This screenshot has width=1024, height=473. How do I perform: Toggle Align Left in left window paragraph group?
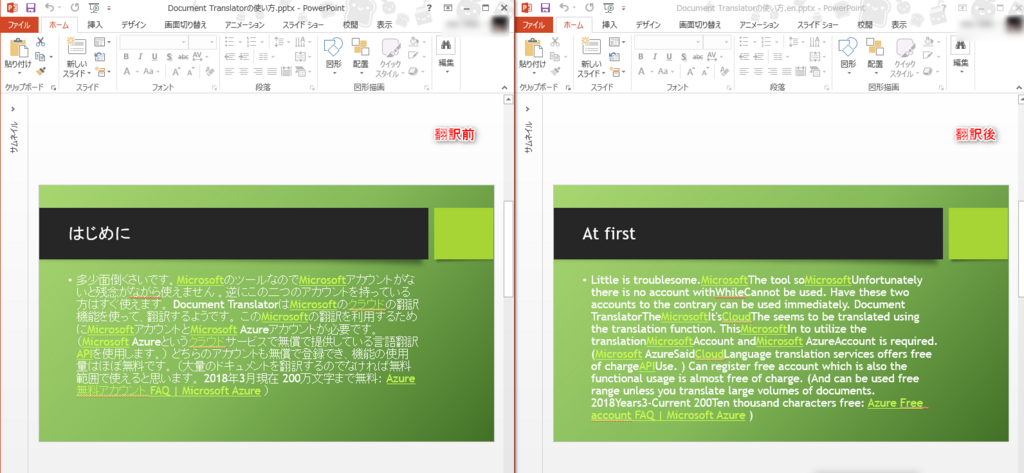click(x=229, y=71)
